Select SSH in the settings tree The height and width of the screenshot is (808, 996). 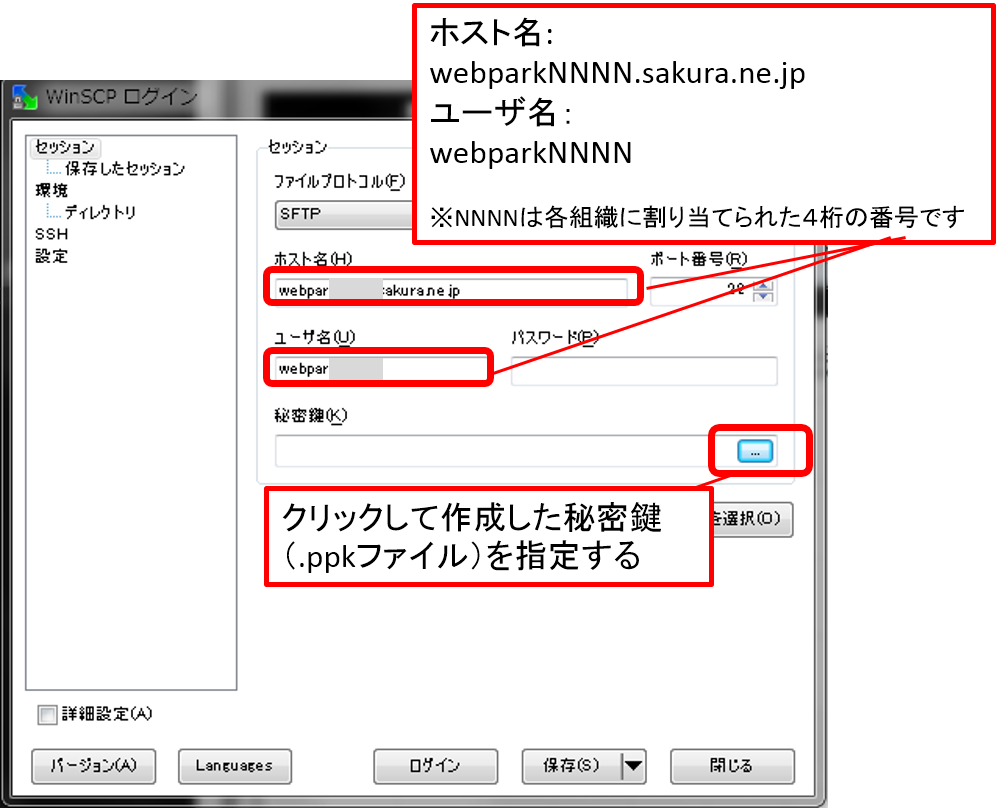(x=51, y=234)
